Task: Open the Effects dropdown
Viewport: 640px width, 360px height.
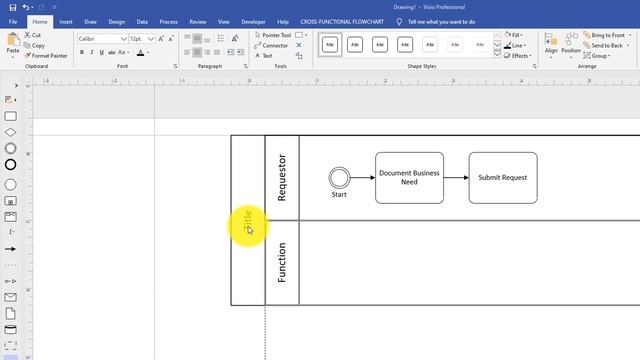Action: pos(518,56)
